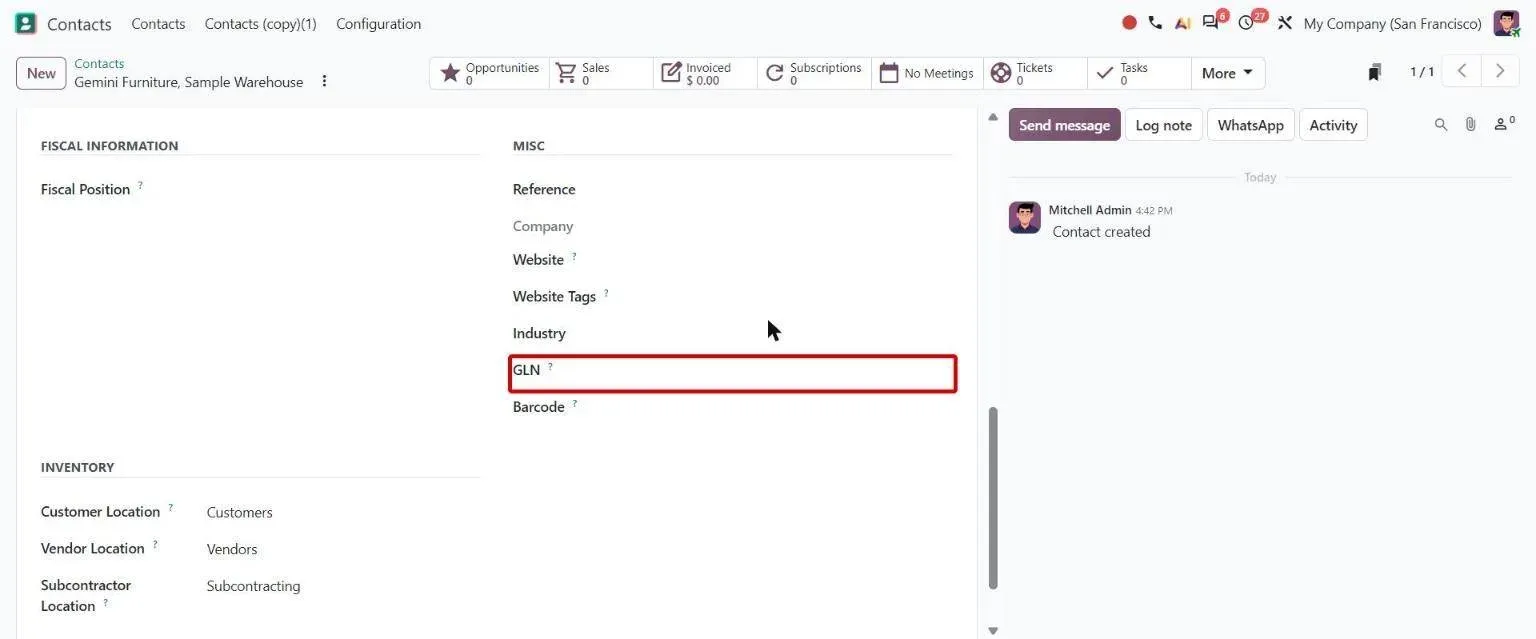Expand the More dropdown
Viewport: 1536px width, 639px height.
[x=1227, y=73]
